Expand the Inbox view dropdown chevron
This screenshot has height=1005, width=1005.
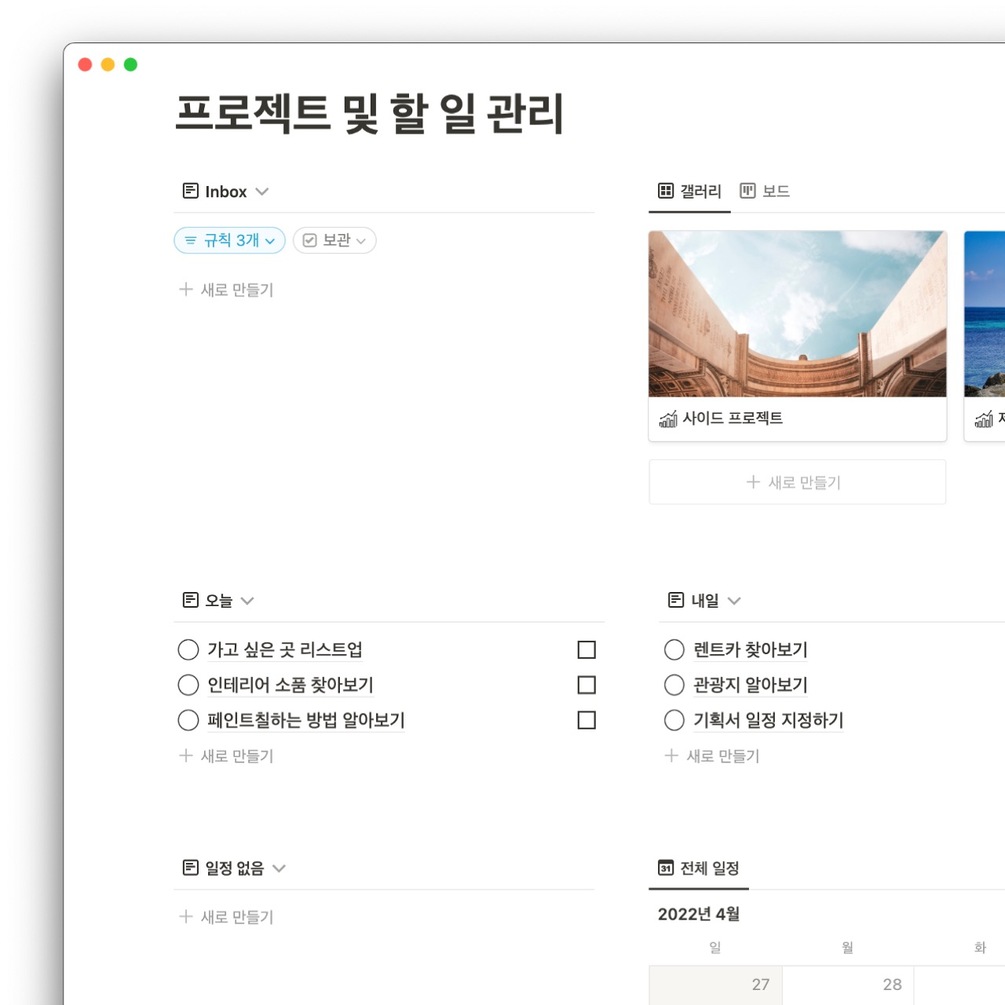coord(262,191)
